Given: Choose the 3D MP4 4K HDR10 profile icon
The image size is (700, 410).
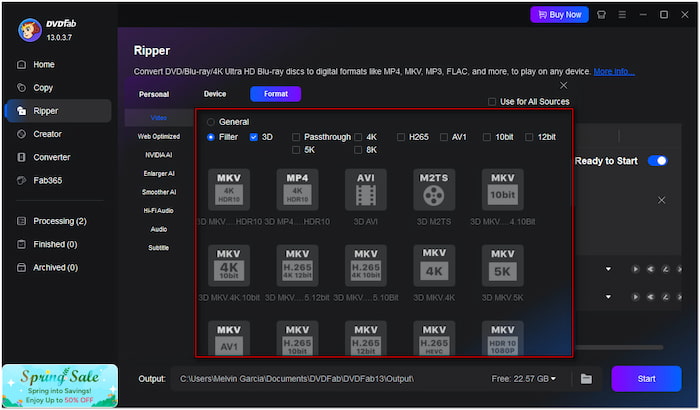Looking at the screenshot, I should click(x=297, y=189).
